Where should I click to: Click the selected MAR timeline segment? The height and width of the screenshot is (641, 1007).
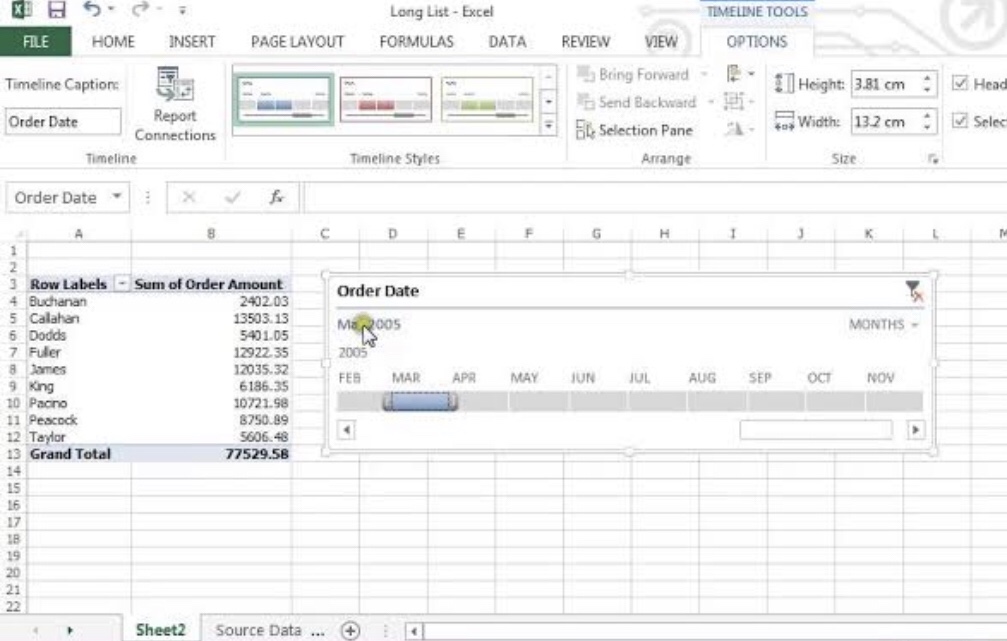click(419, 401)
